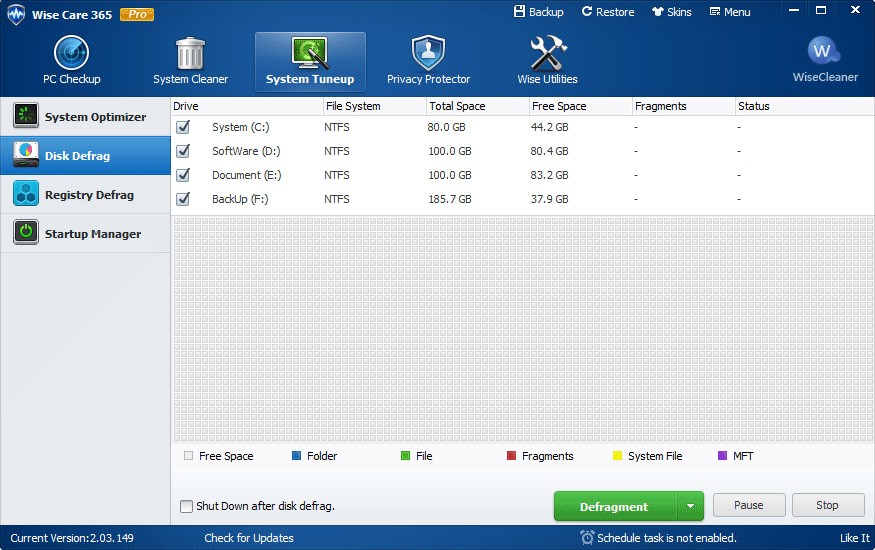
Task: Click the Stop button
Action: pos(828,505)
